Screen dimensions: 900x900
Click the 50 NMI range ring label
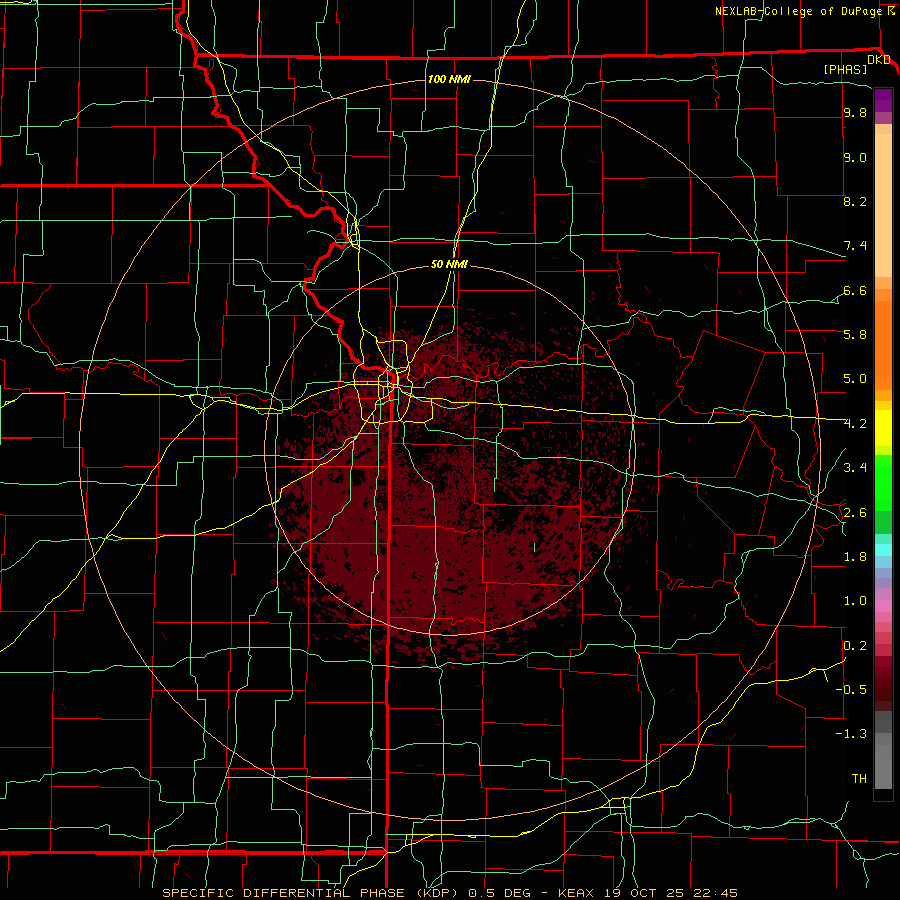coord(449,264)
